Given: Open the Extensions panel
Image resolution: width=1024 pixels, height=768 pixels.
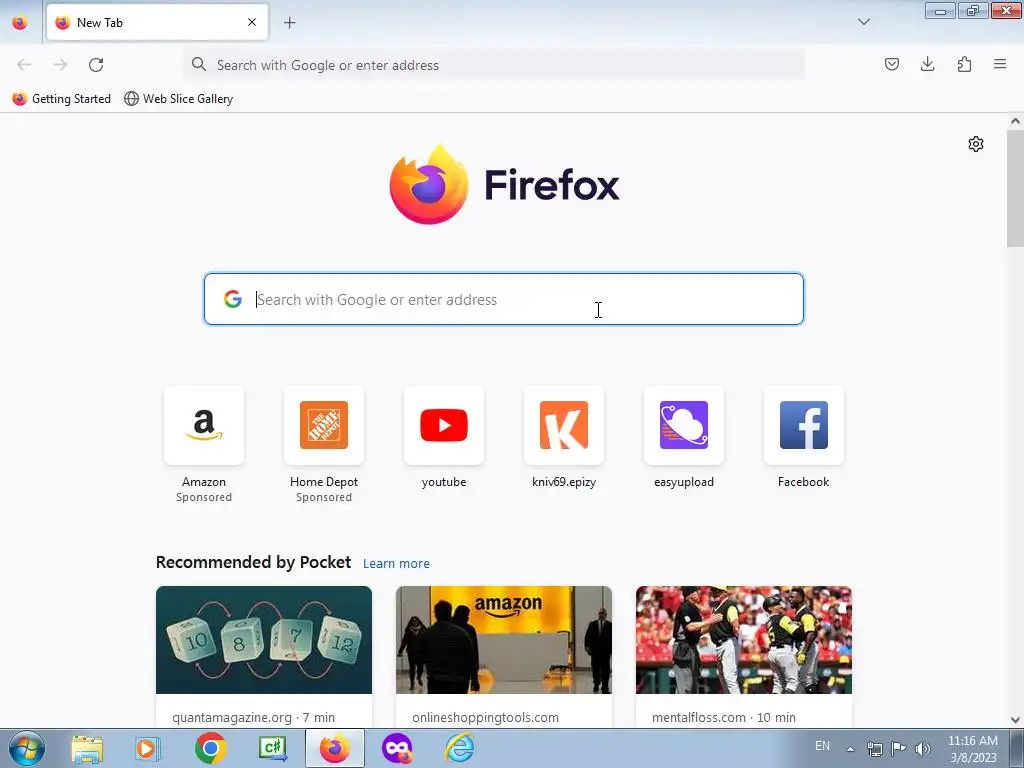Looking at the screenshot, I should [x=964, y=64].
